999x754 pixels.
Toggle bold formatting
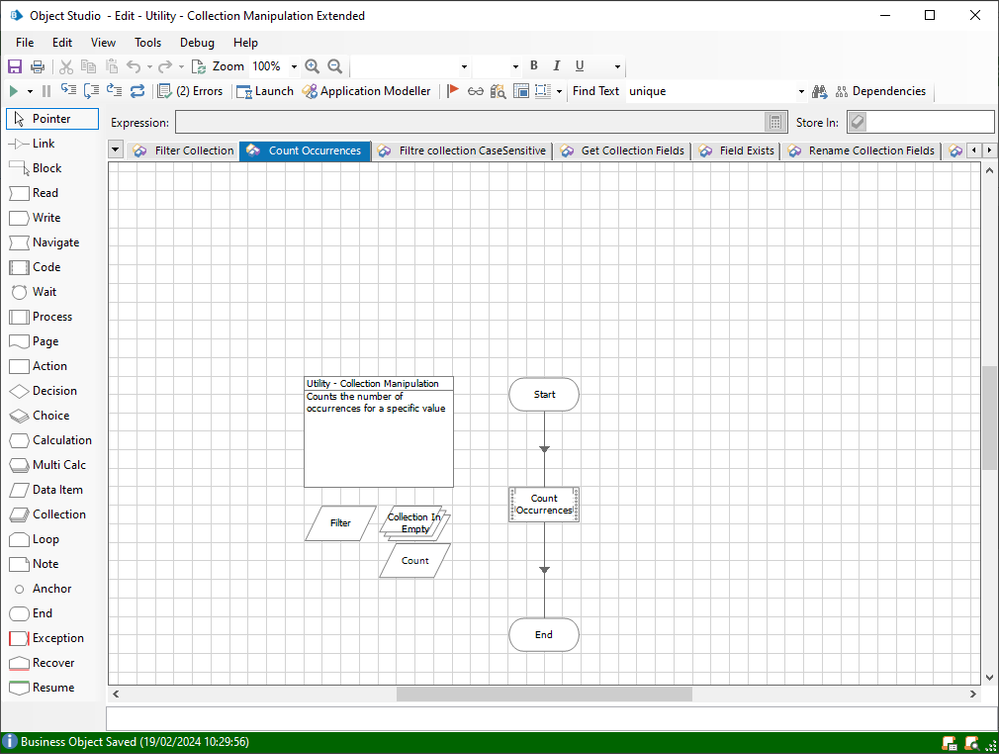[534, 66]
